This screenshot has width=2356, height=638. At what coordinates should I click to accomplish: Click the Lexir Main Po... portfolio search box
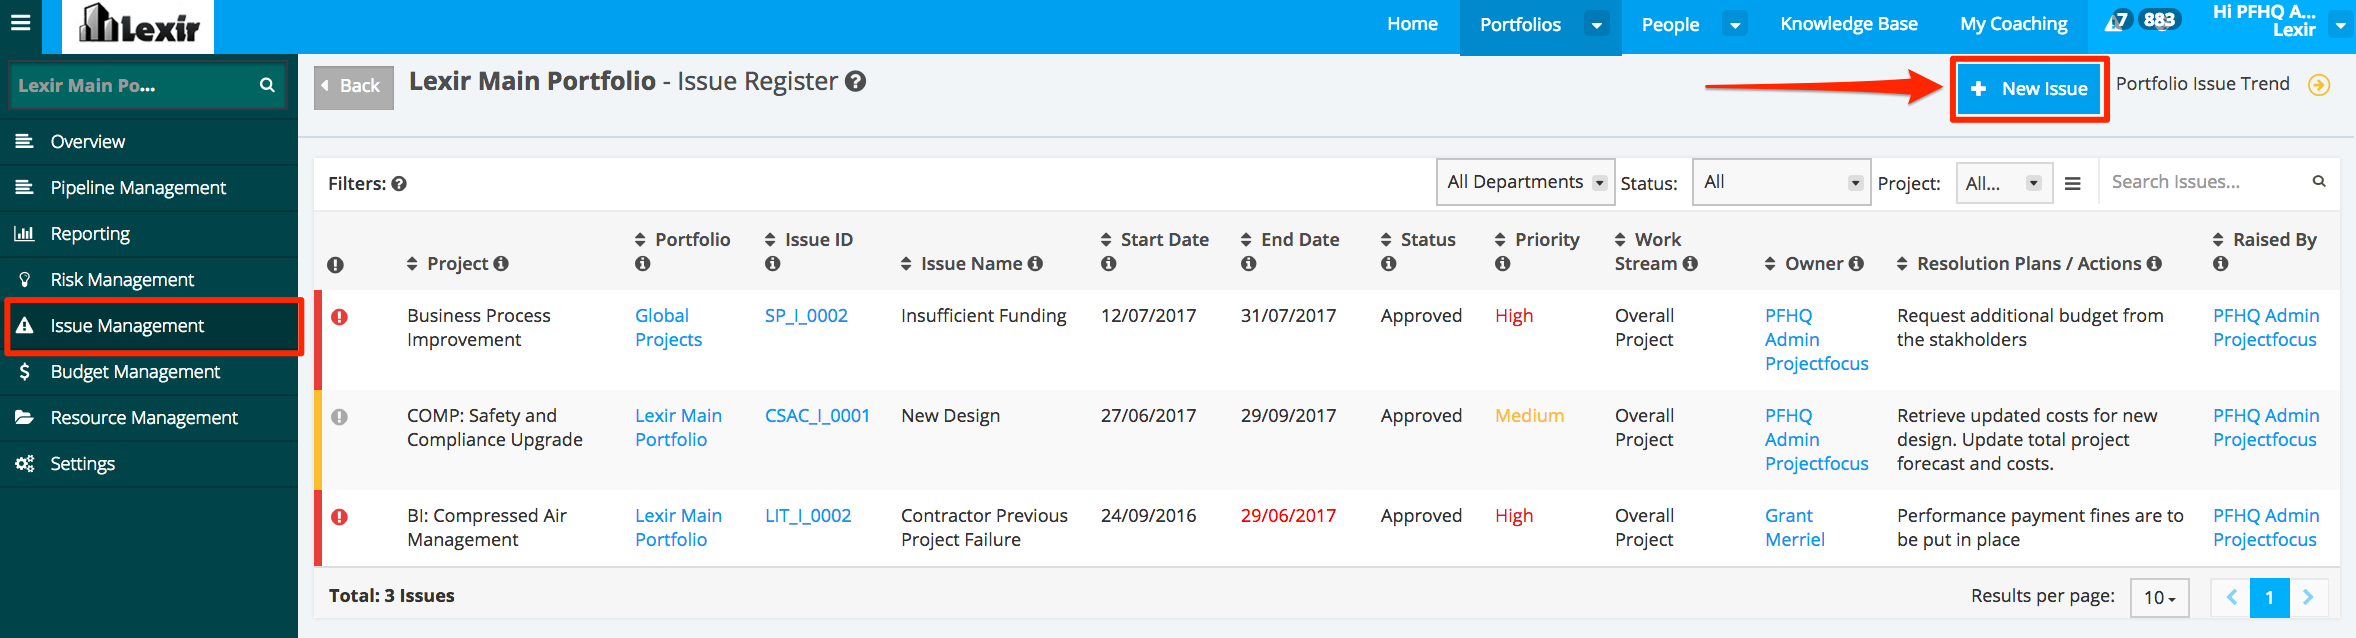pyautogui.click(x=148, y=86)
